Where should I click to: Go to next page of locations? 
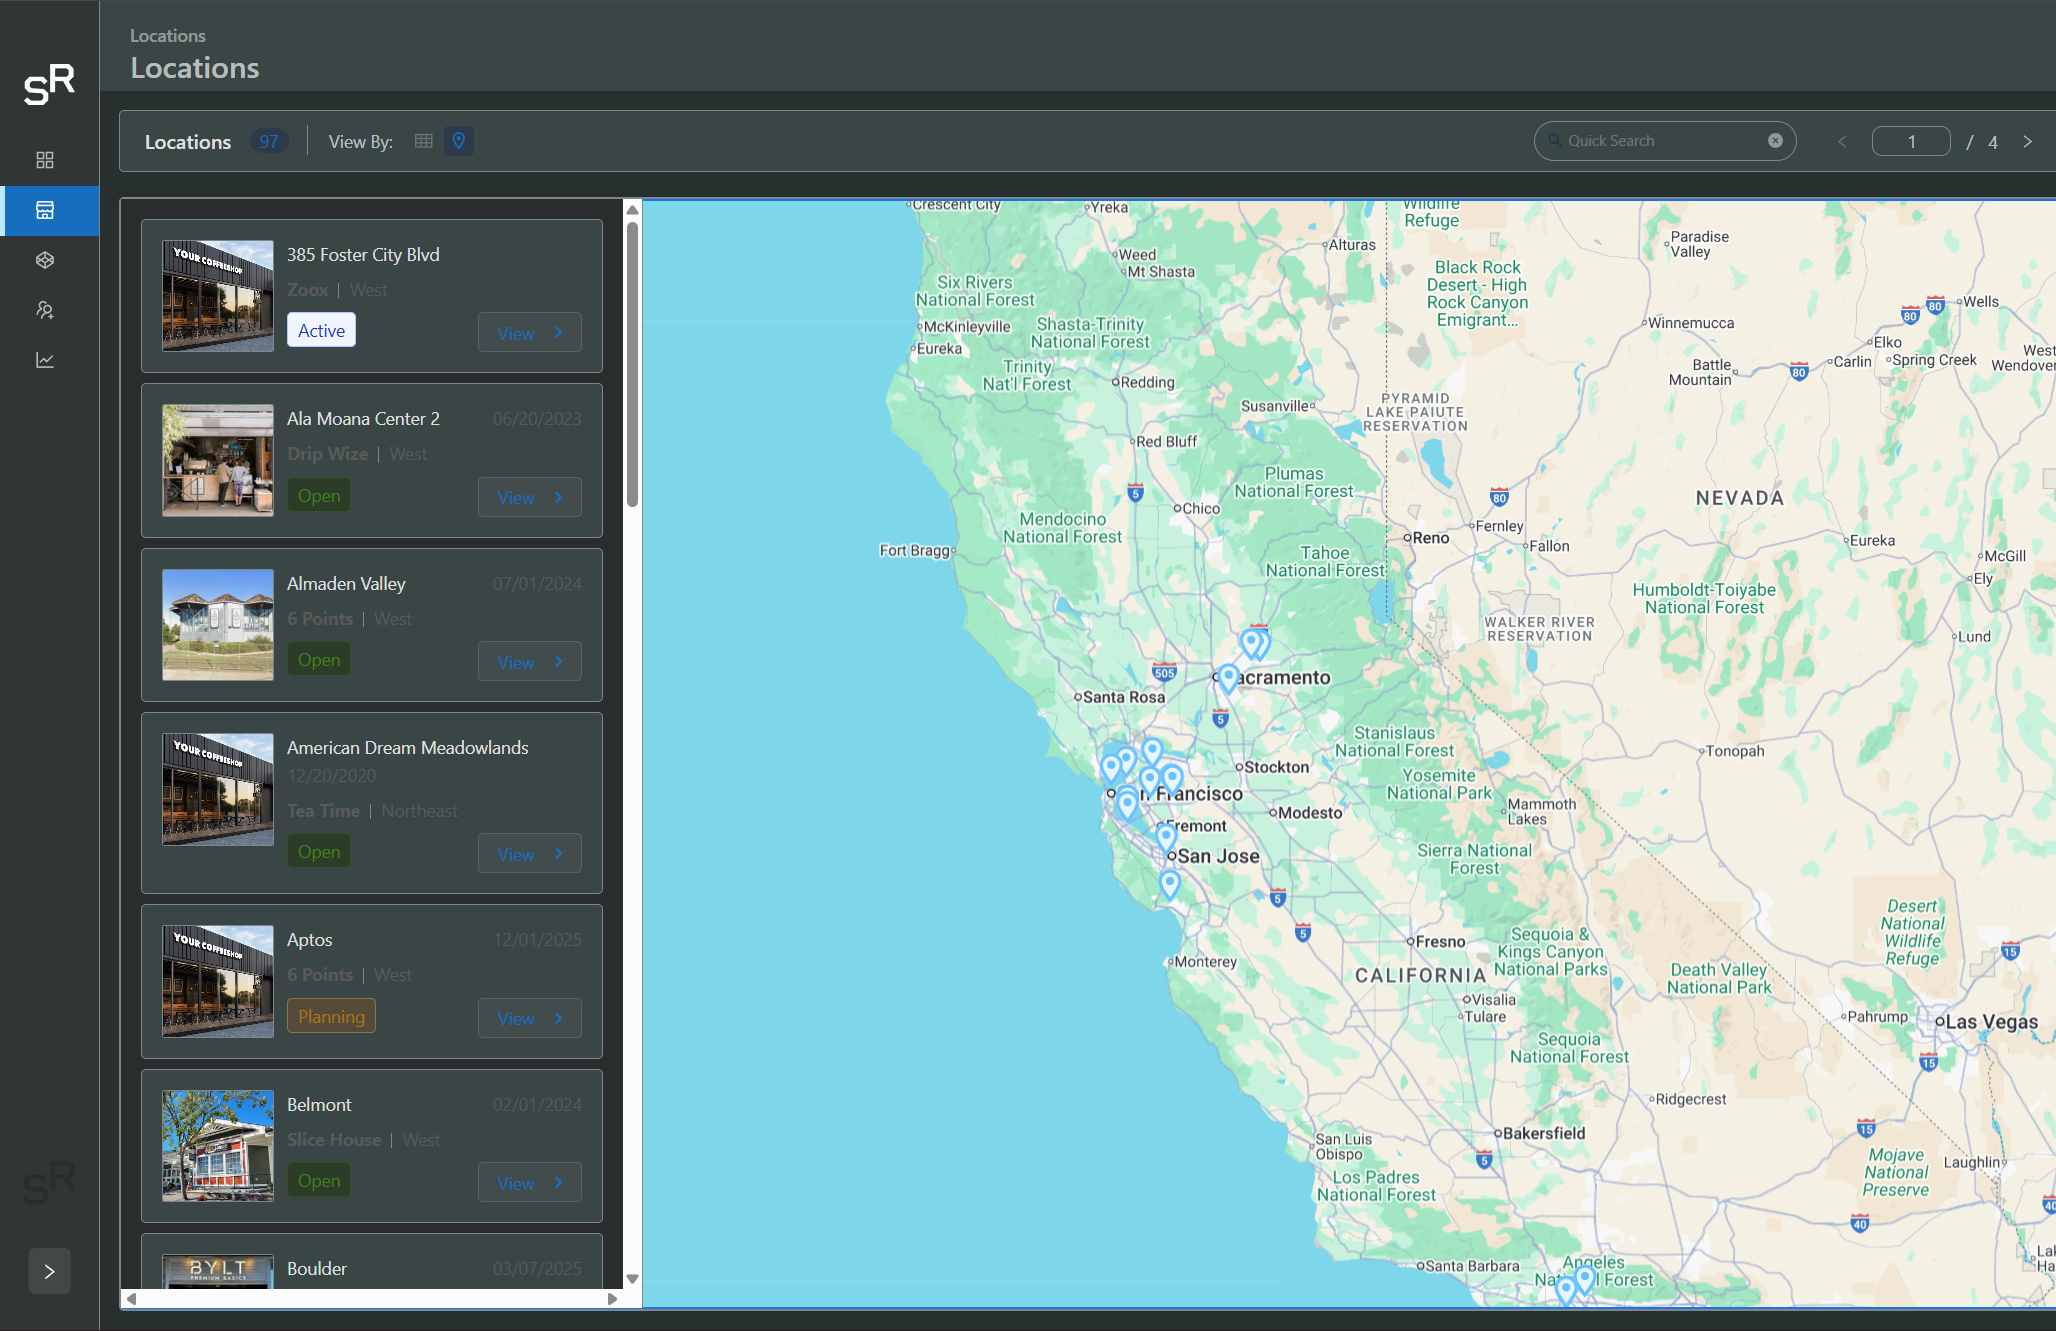tap(2028, 142)
